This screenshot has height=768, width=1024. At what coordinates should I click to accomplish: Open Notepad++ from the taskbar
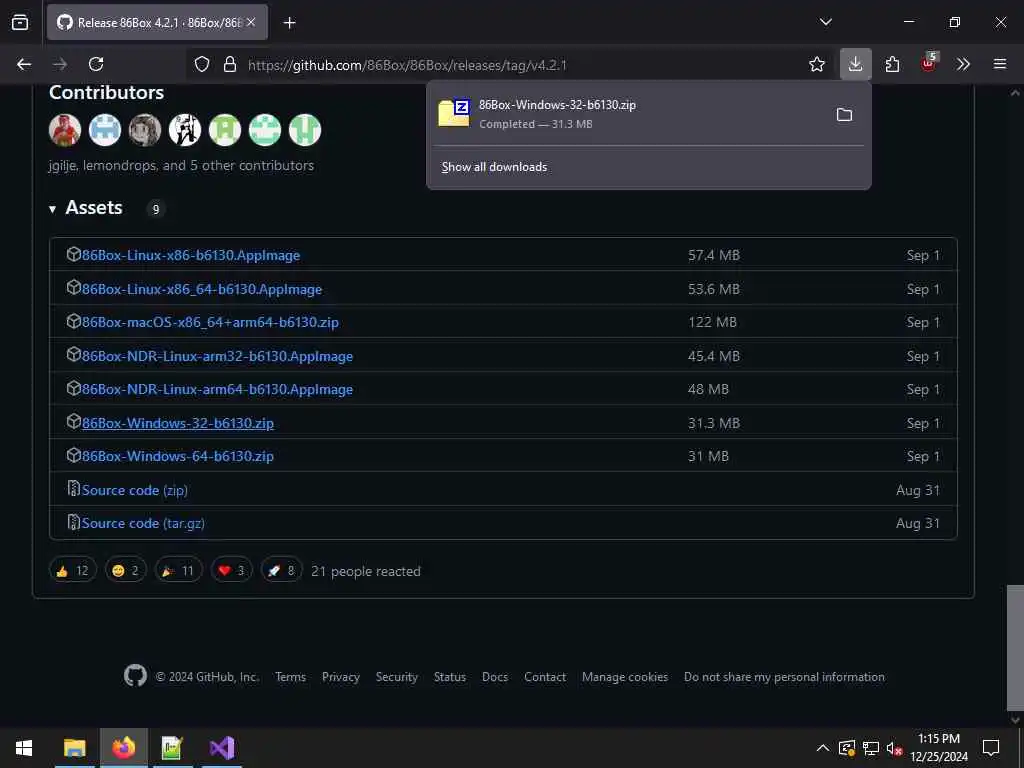tap(172, 748)
